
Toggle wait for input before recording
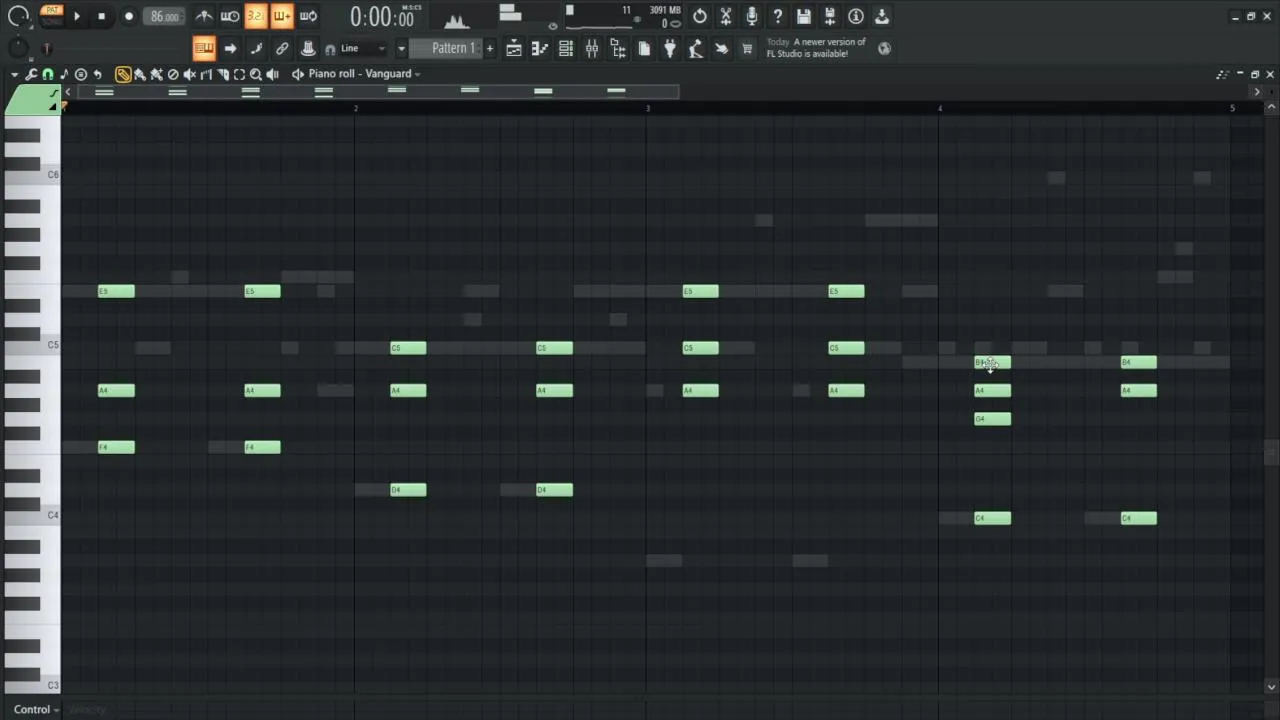pyautogui.click(x=230, y=16)
